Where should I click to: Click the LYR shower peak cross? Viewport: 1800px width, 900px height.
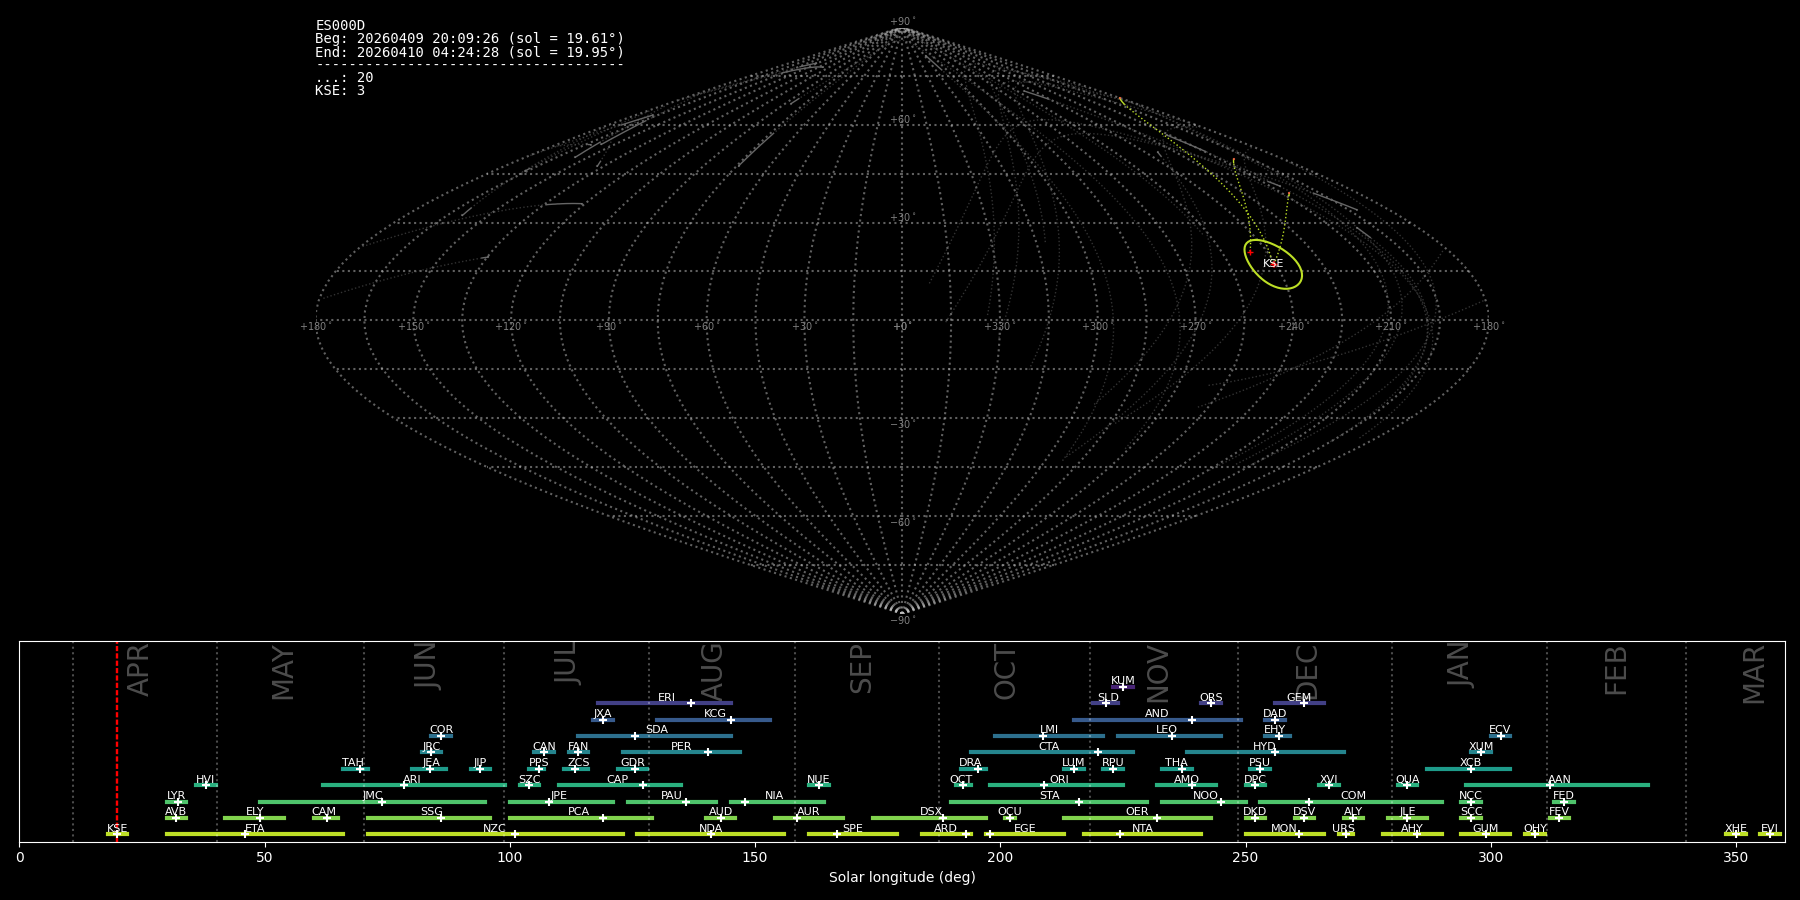pos(178,802)
